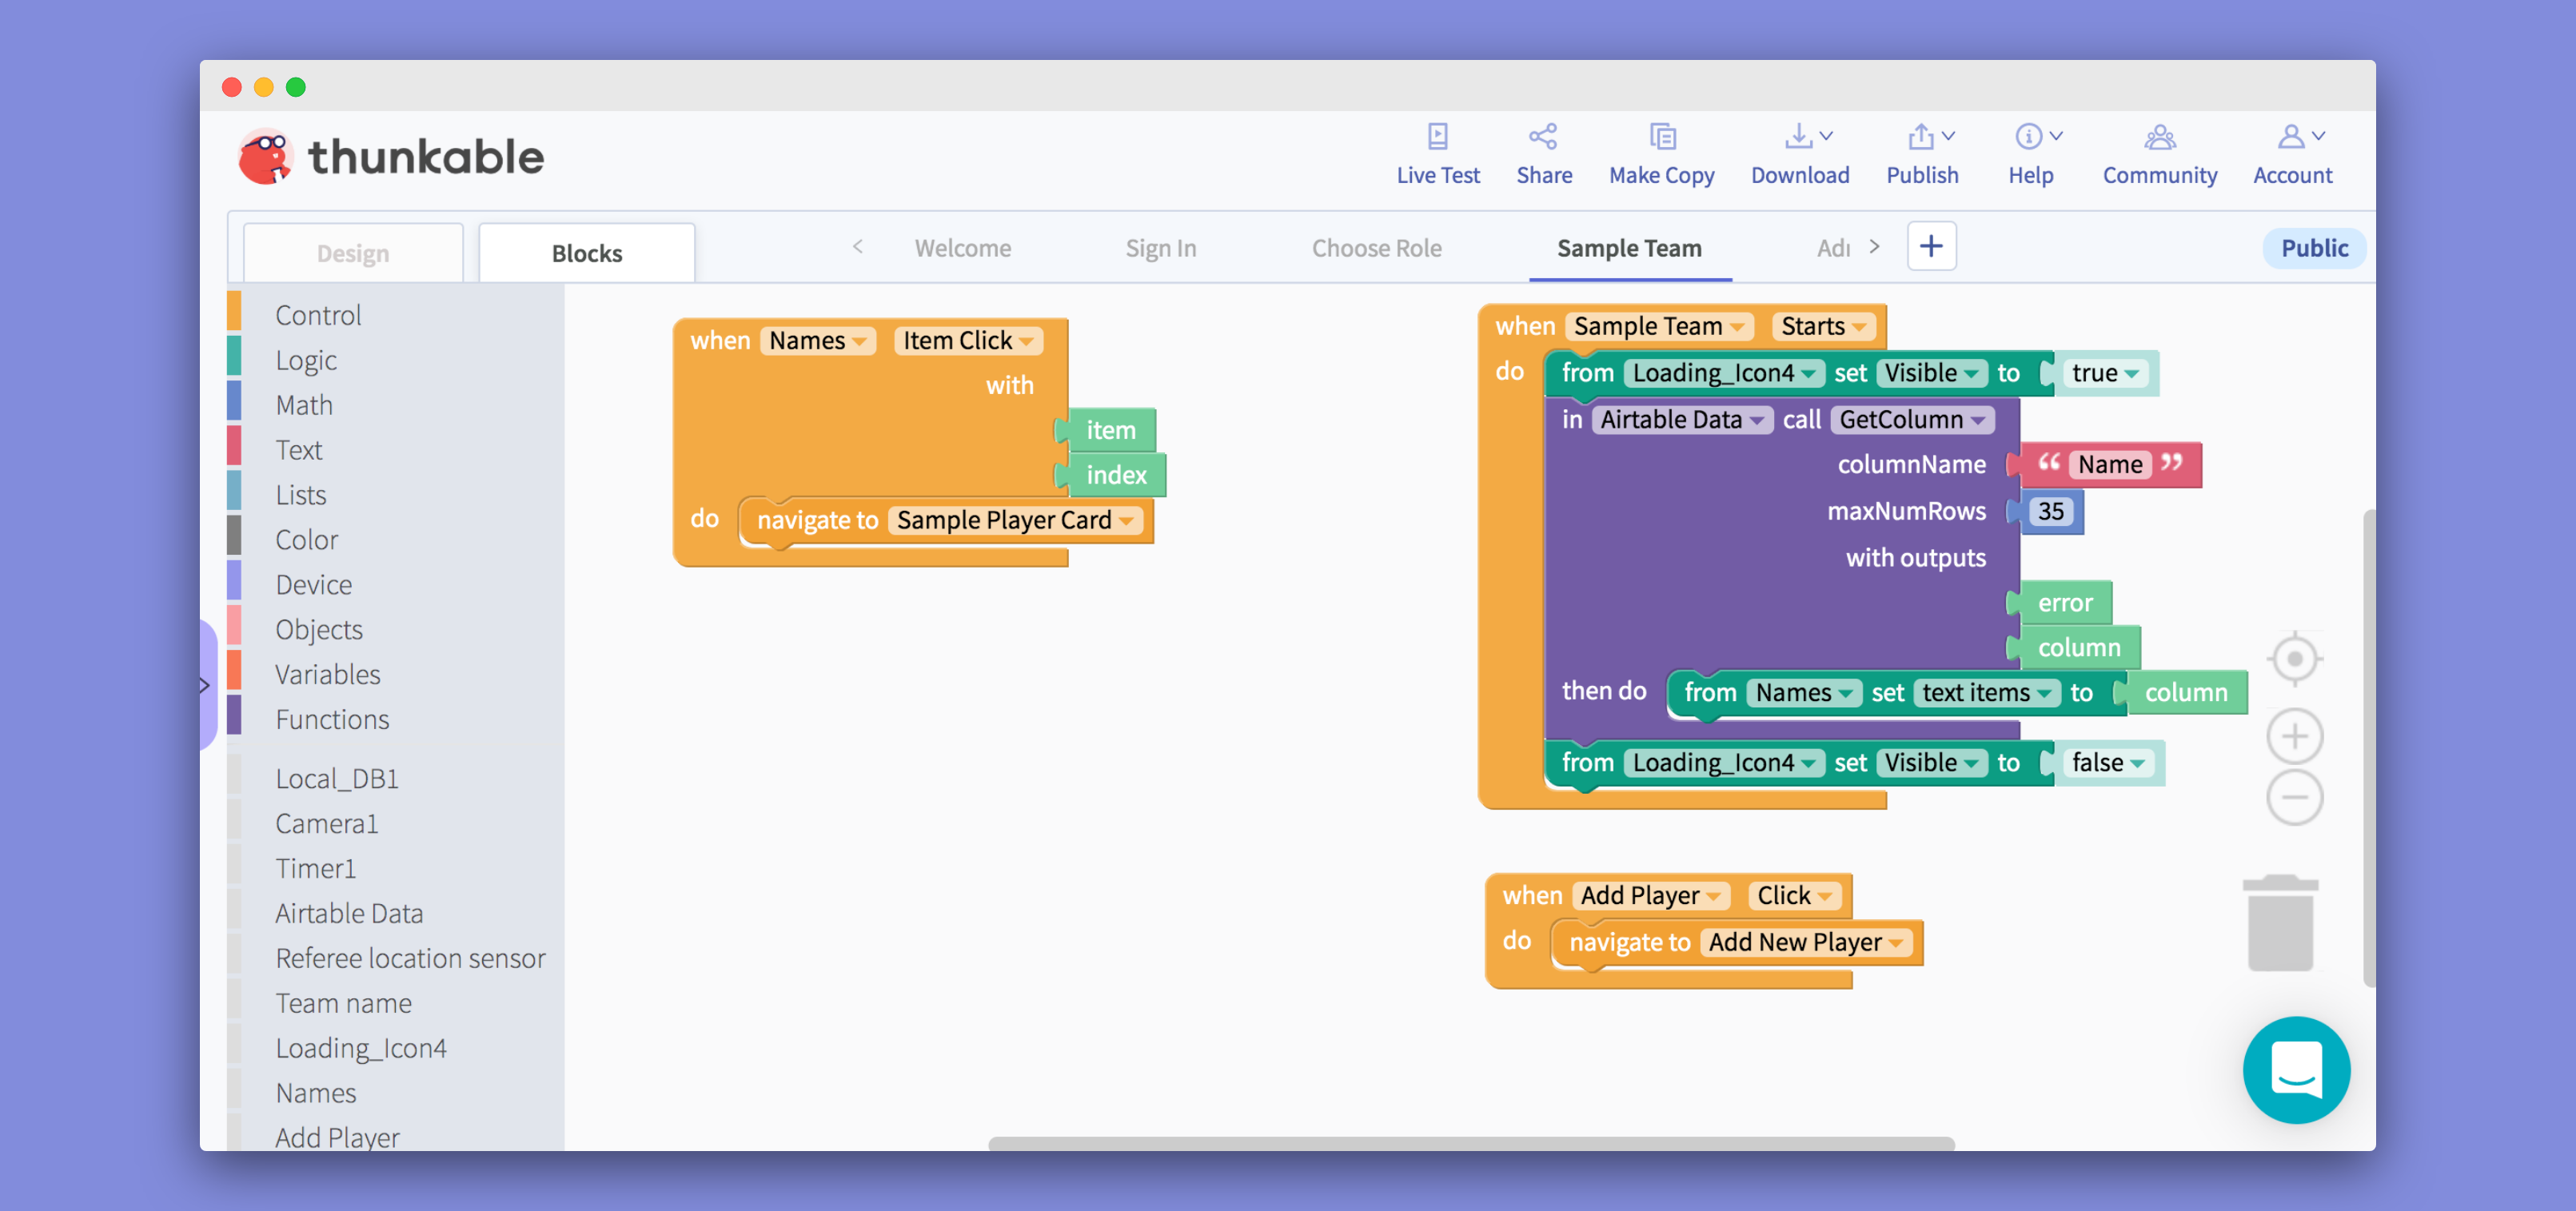The width and height of the screenshot is (2576, 1211).
Task: Center the workspace with crosshair icon
Action: pos(2294,659)
